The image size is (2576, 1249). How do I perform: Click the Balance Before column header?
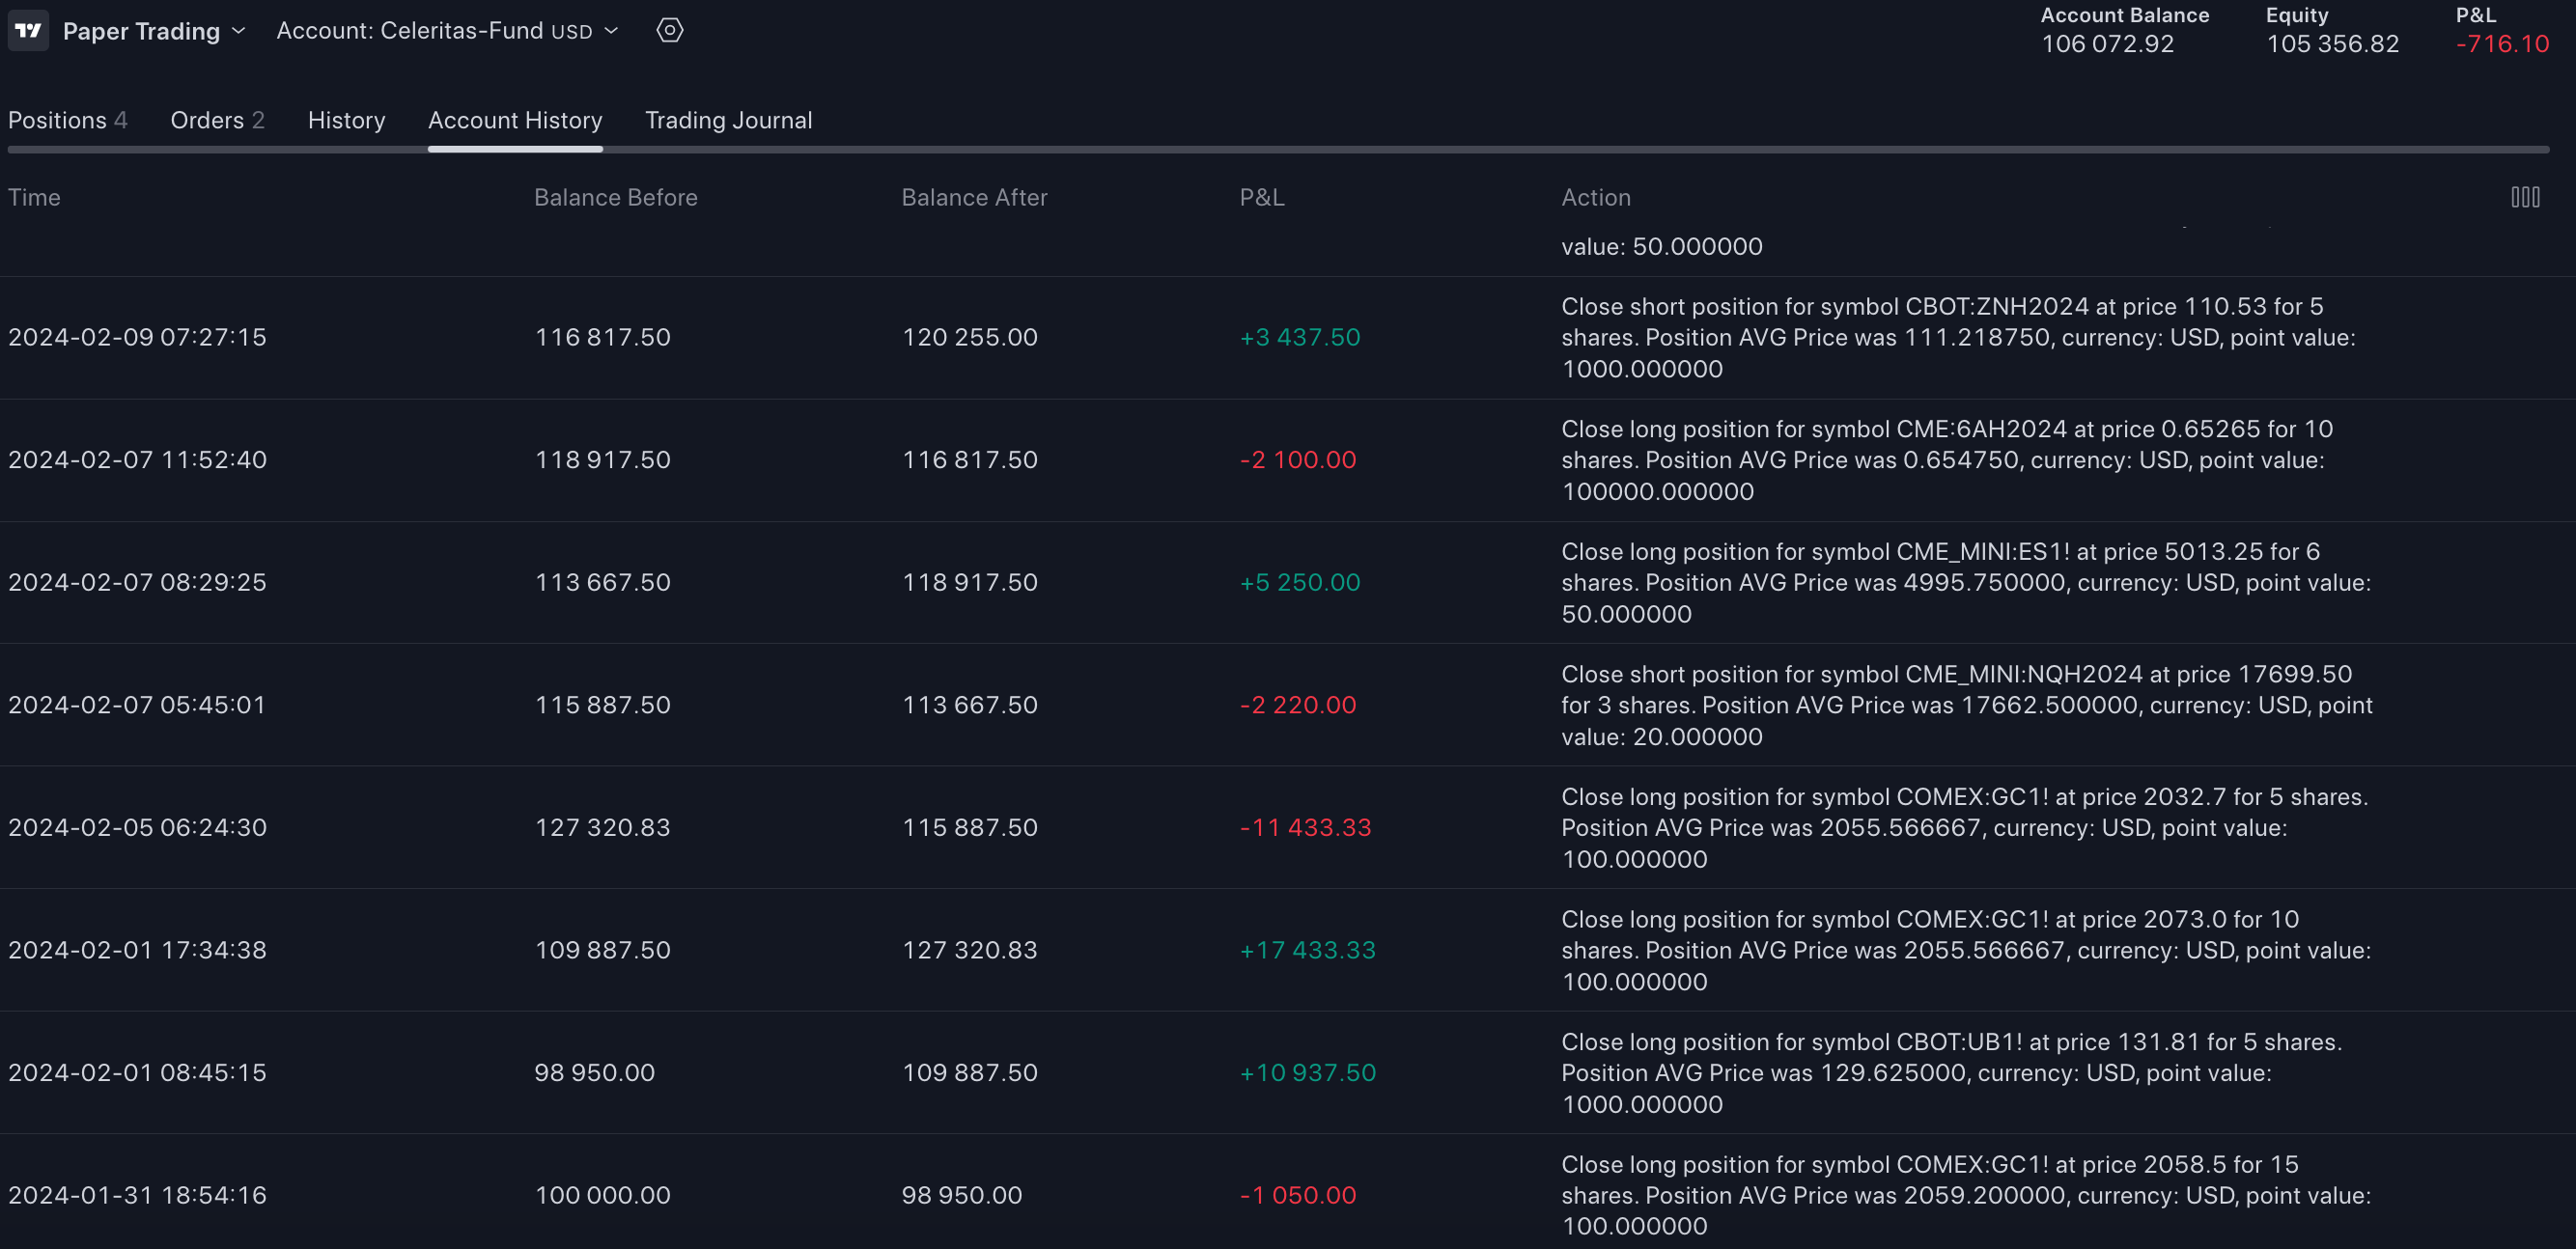tap(615, 197)
